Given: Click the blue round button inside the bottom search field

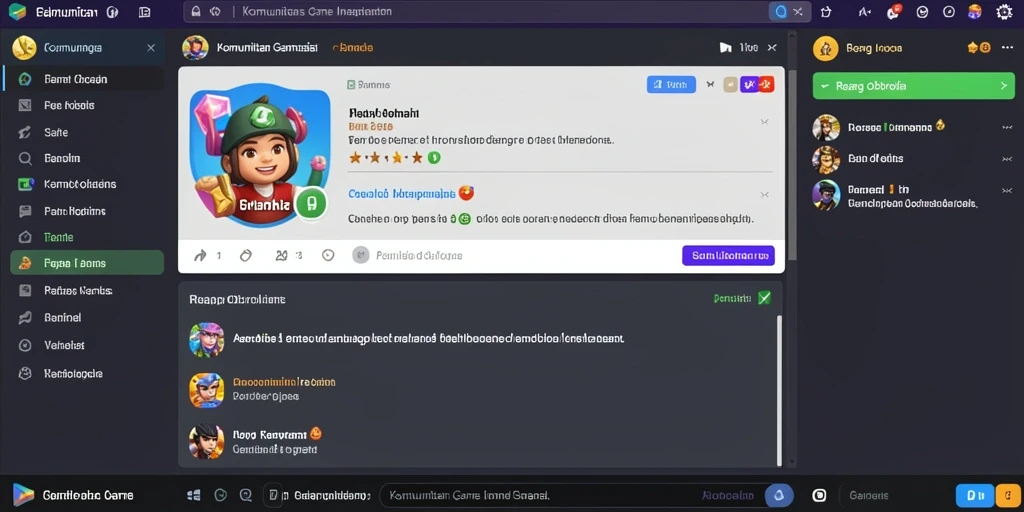Looking at the screenshot, I should [778, 496].
